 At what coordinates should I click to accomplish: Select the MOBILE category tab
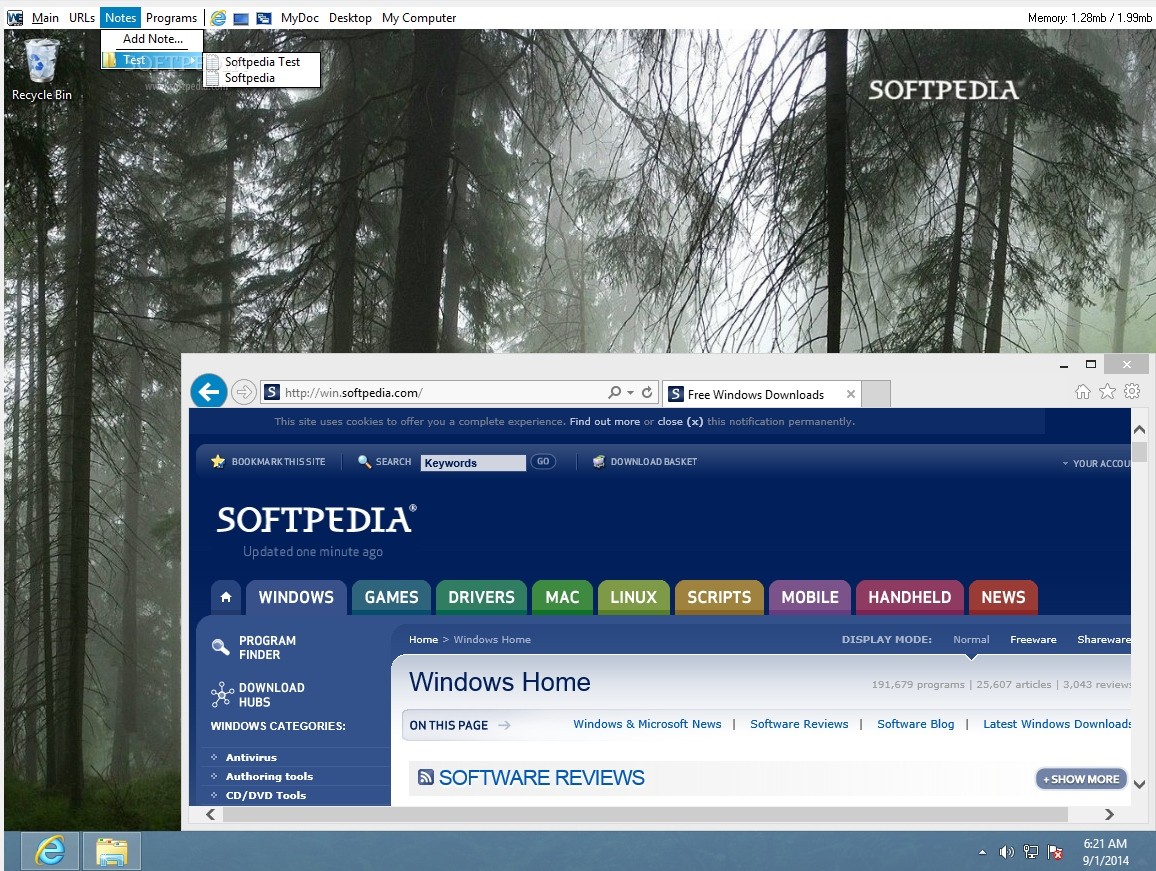[x=809, y=597]
